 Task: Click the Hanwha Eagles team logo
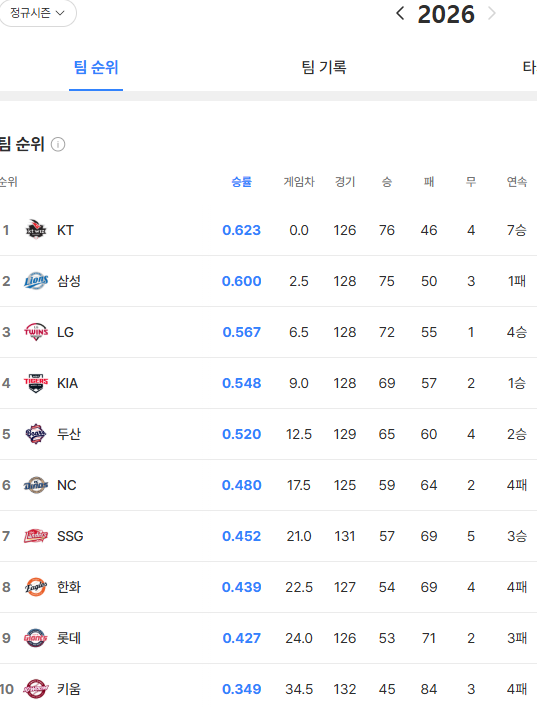pos(36,587)
